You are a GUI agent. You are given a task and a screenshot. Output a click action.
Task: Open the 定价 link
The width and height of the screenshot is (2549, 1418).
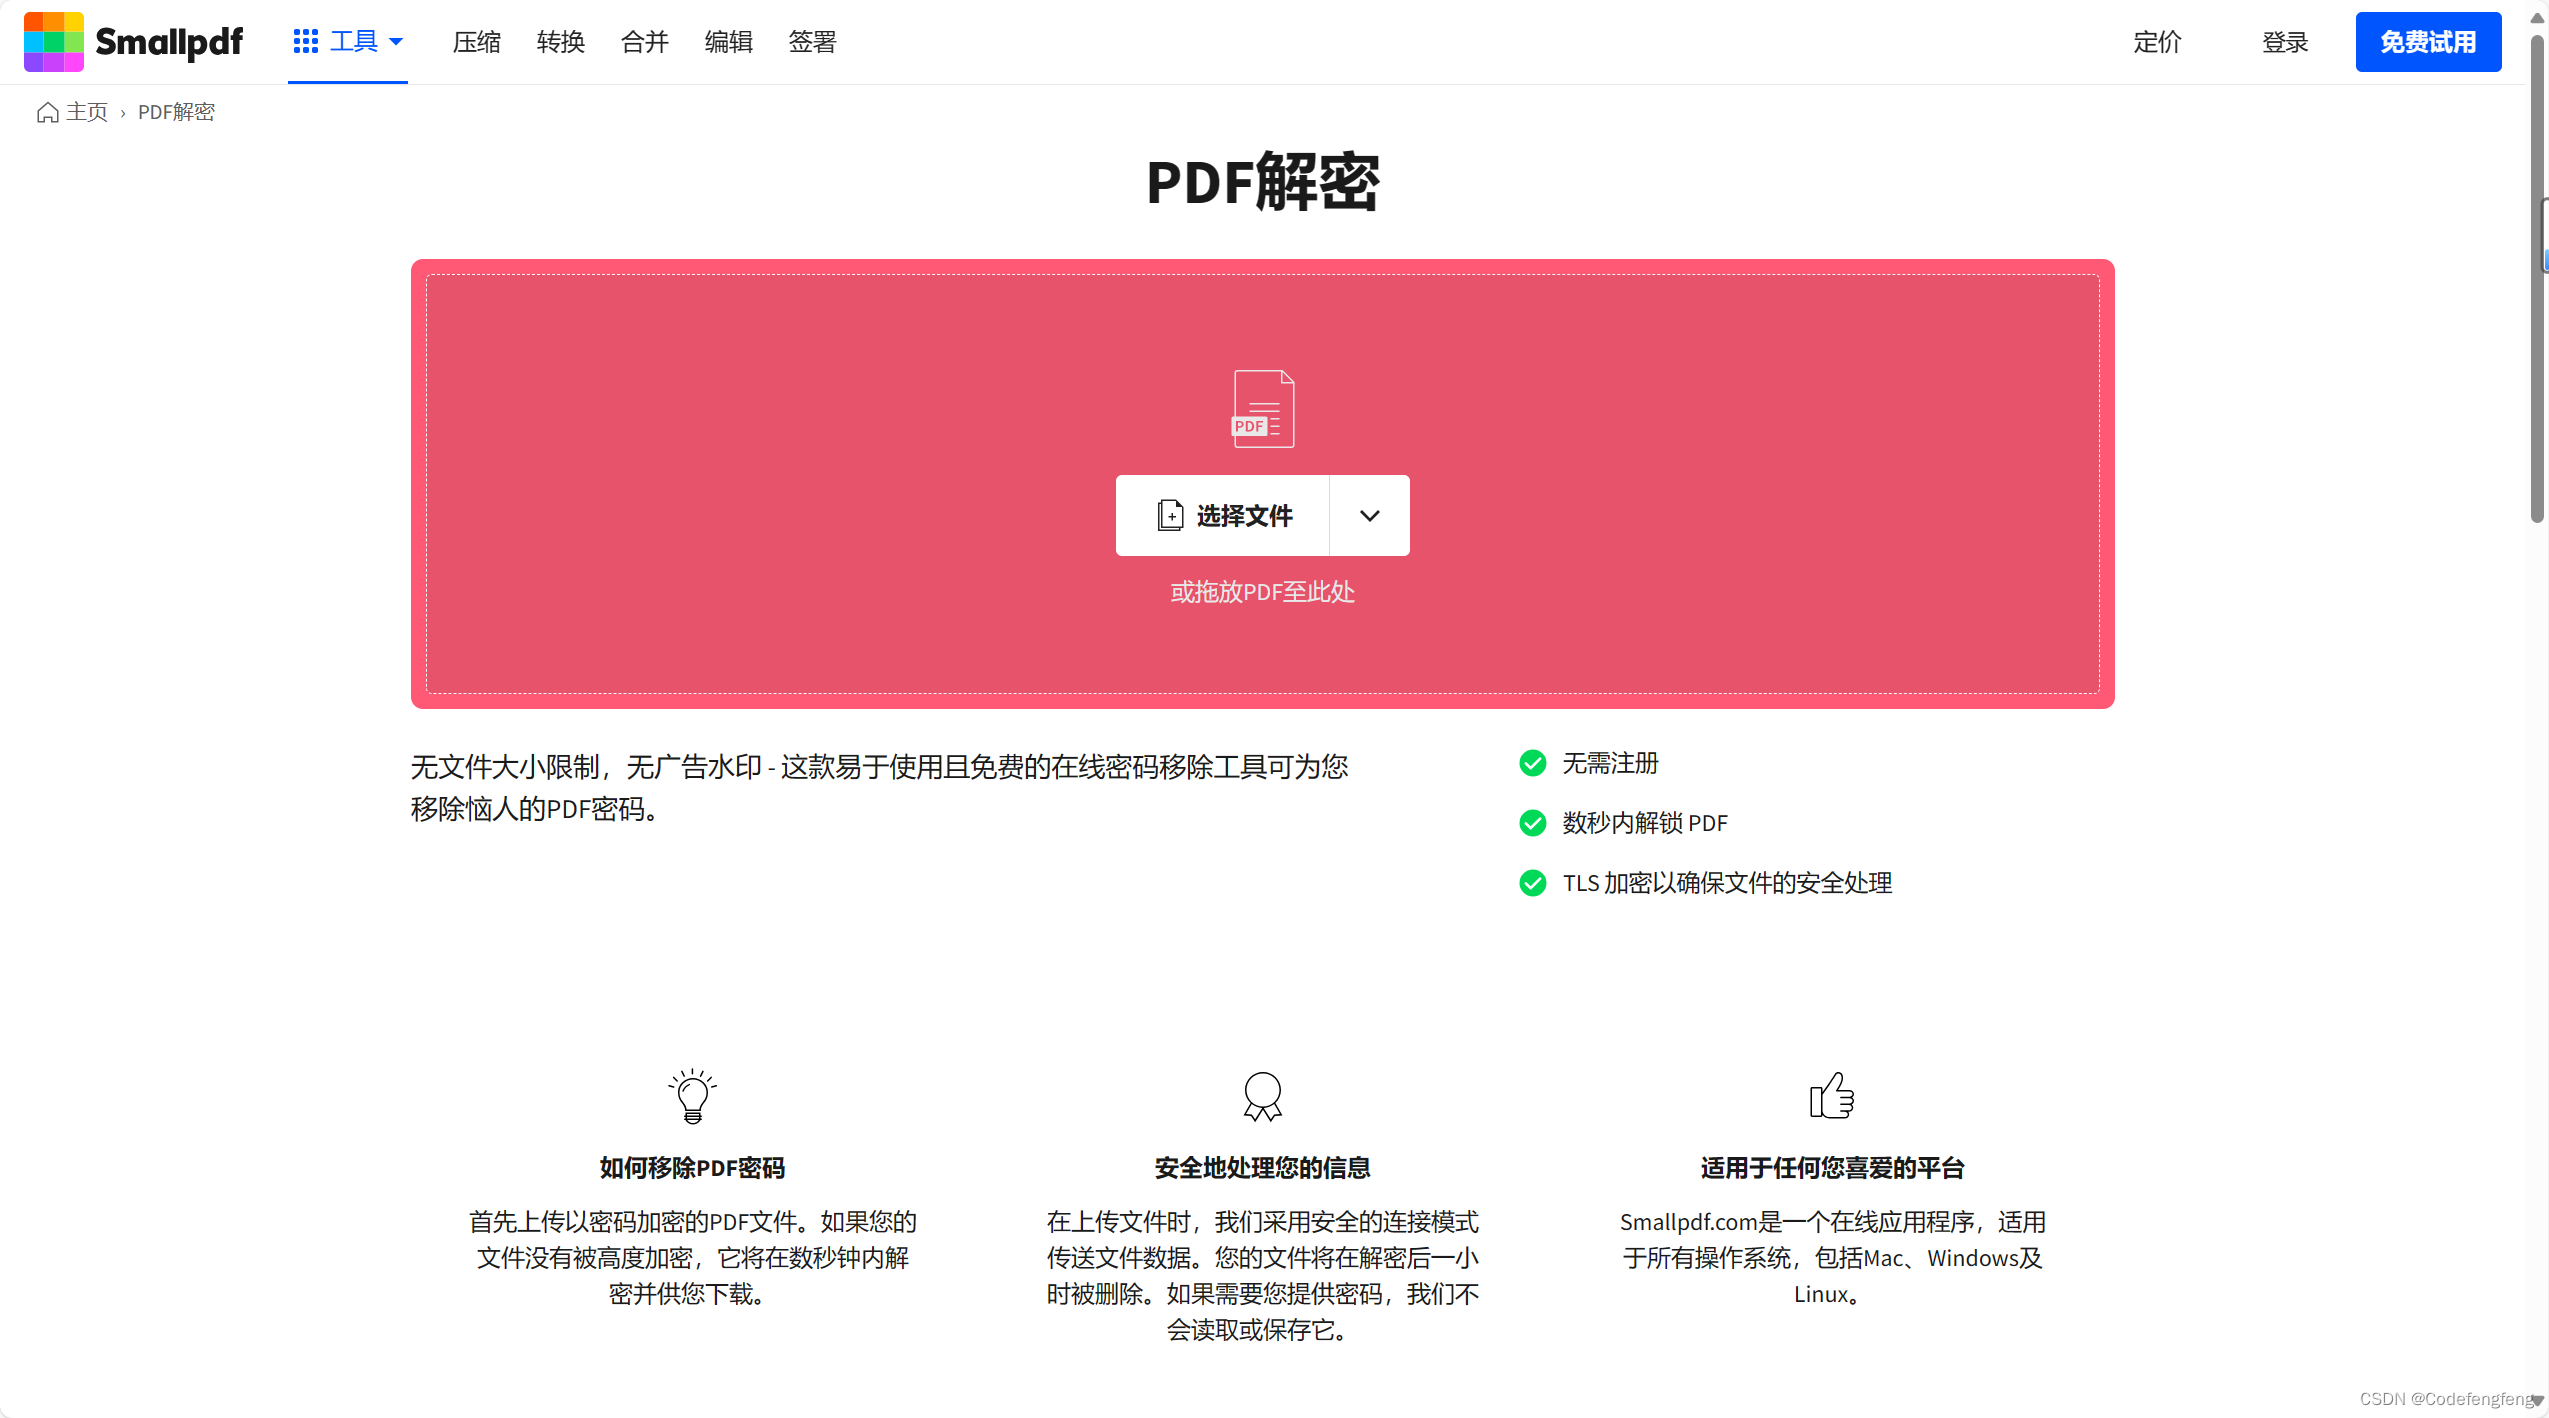(2157, 42)
